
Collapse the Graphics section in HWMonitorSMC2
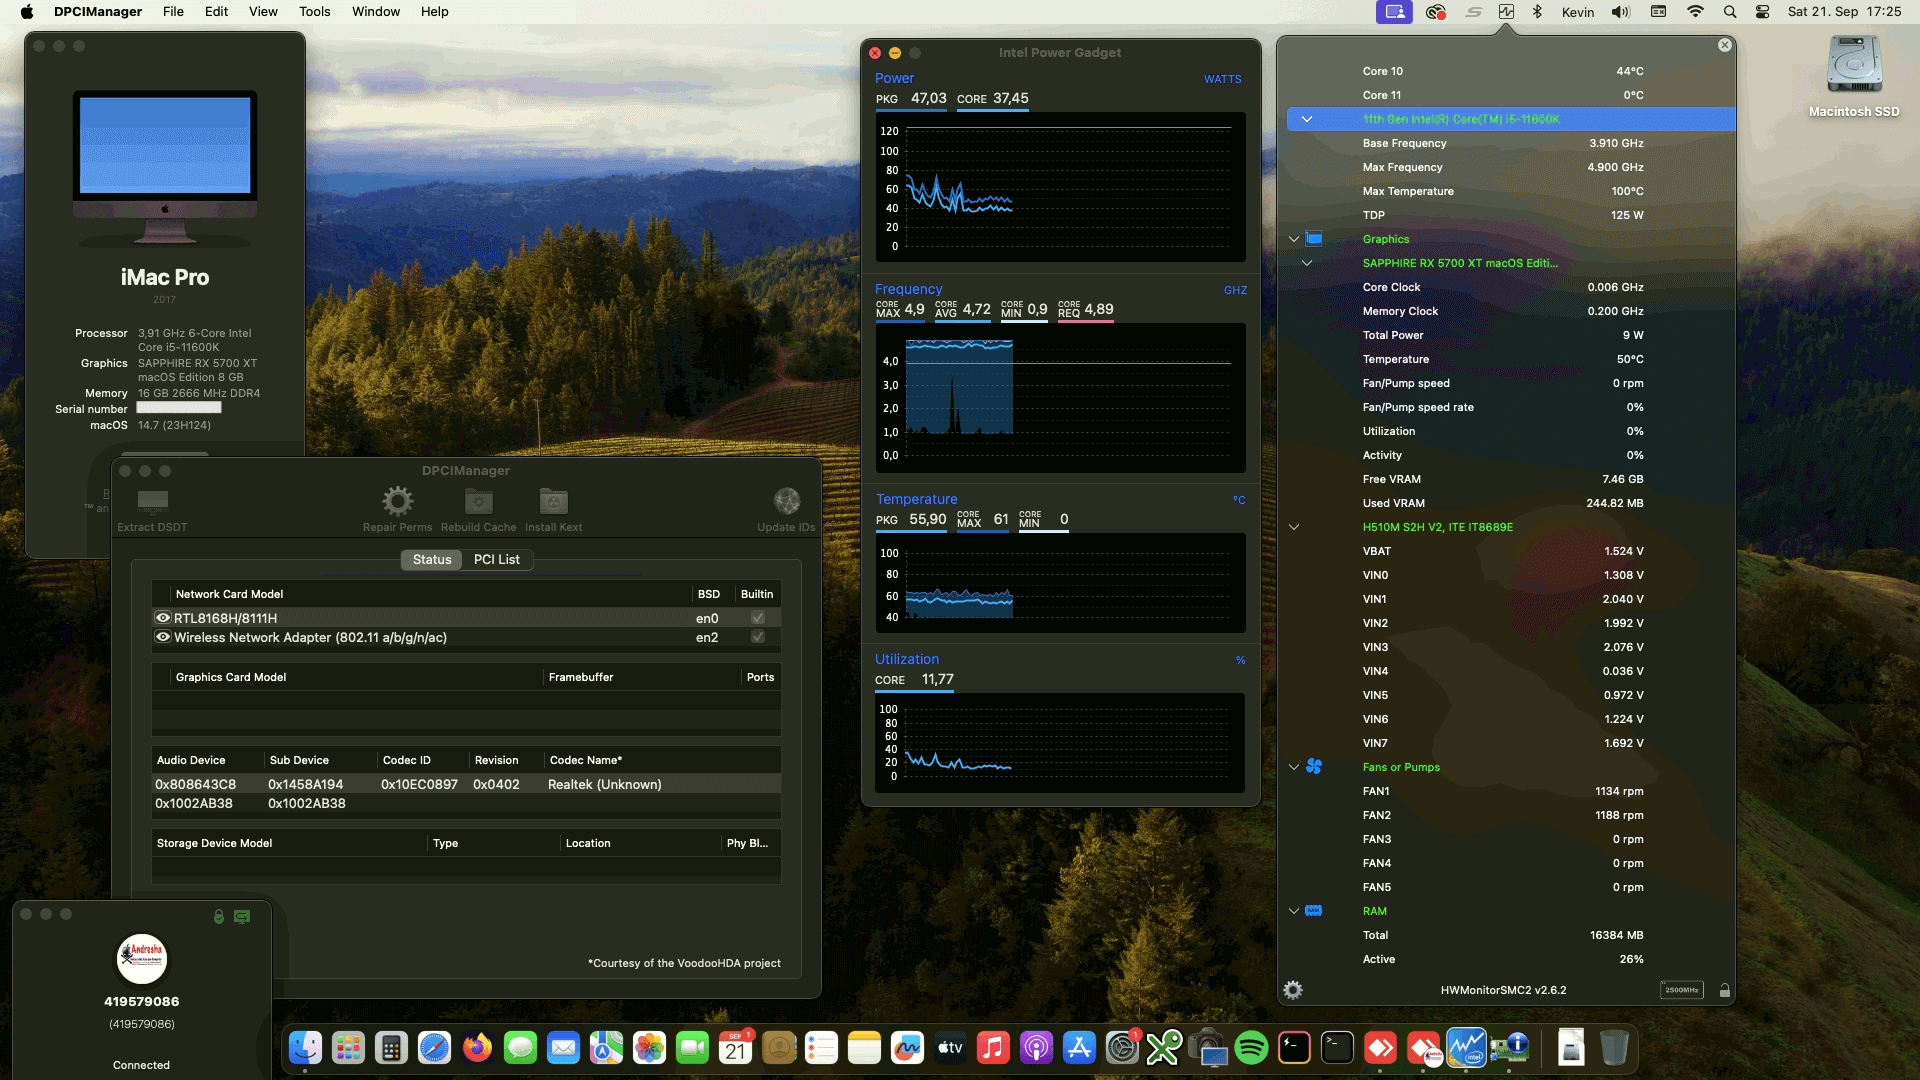[1294, 239]
